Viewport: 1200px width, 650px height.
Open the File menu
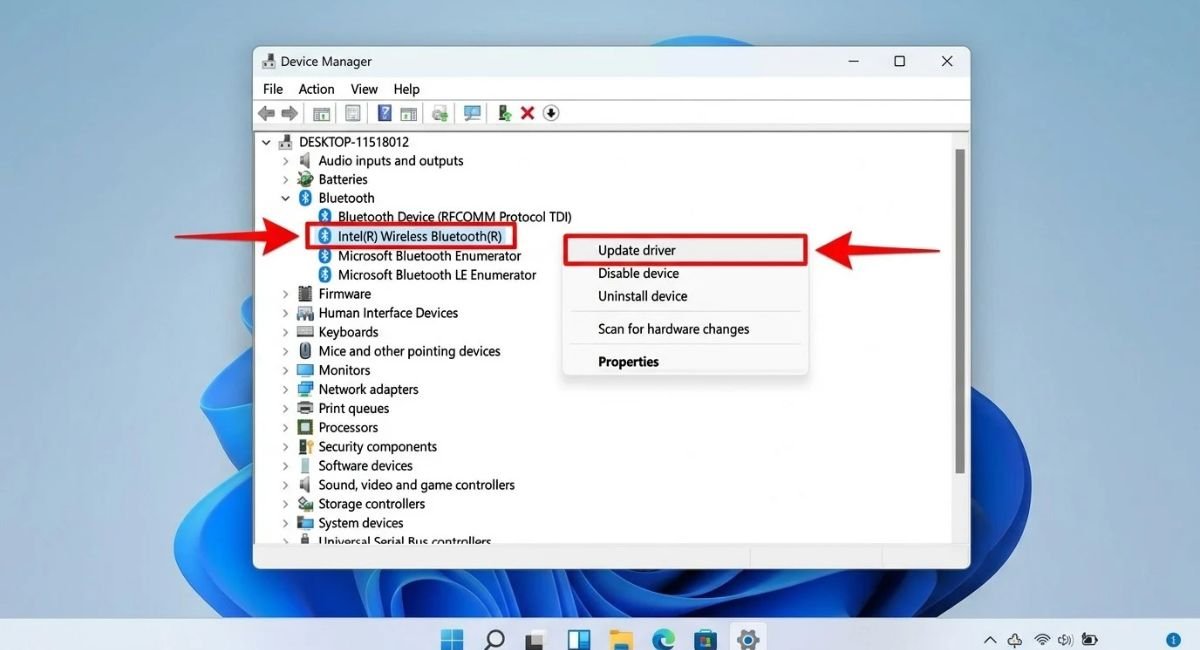click(x=273, y=89)
